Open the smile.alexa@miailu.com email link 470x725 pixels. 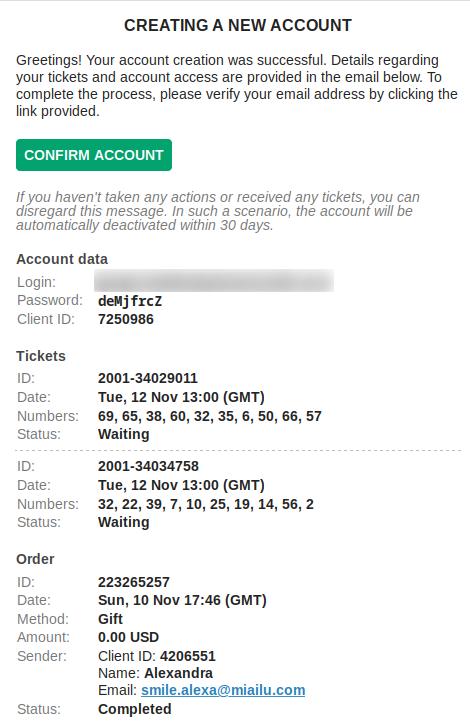click(x=223, y=690)
